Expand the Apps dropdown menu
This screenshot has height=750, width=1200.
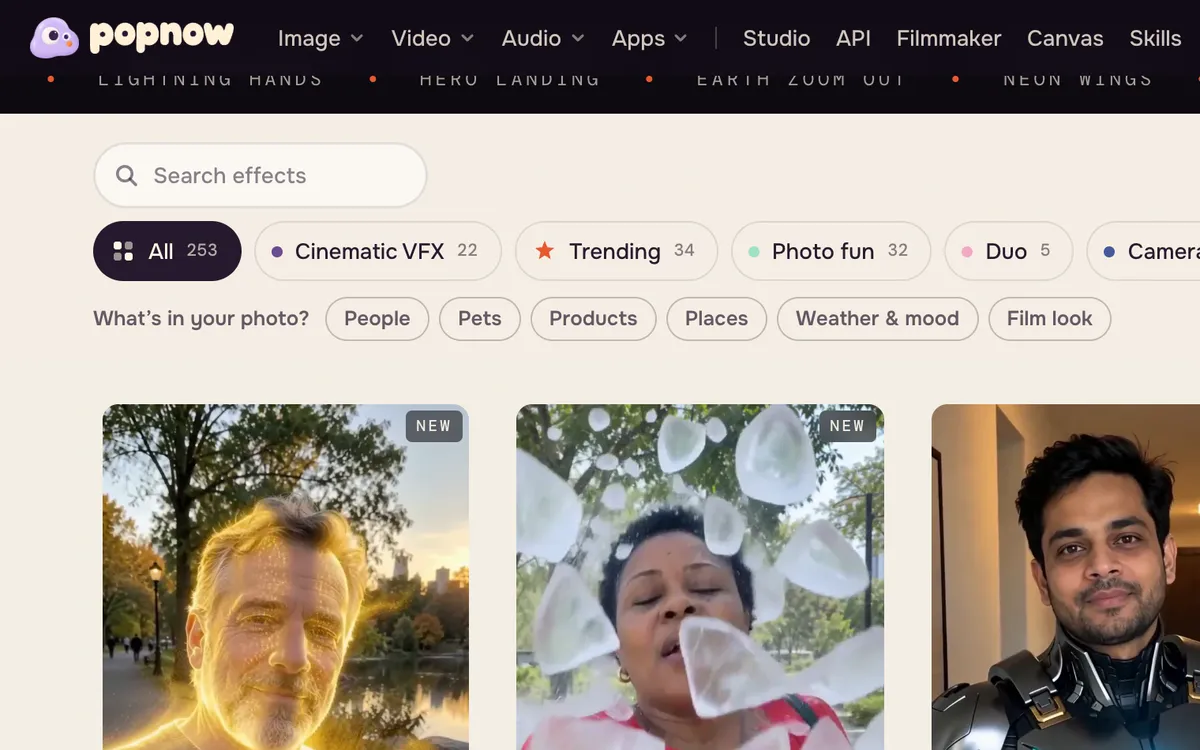(x=650, y=39)
